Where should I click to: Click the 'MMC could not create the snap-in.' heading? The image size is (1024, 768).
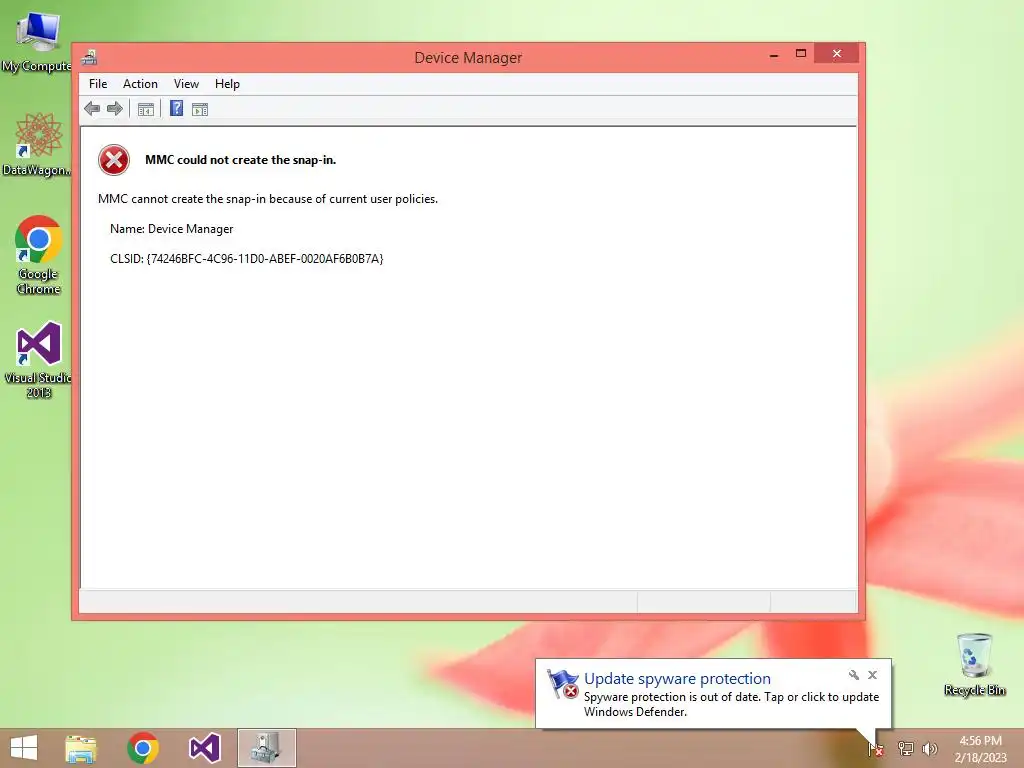240,160
